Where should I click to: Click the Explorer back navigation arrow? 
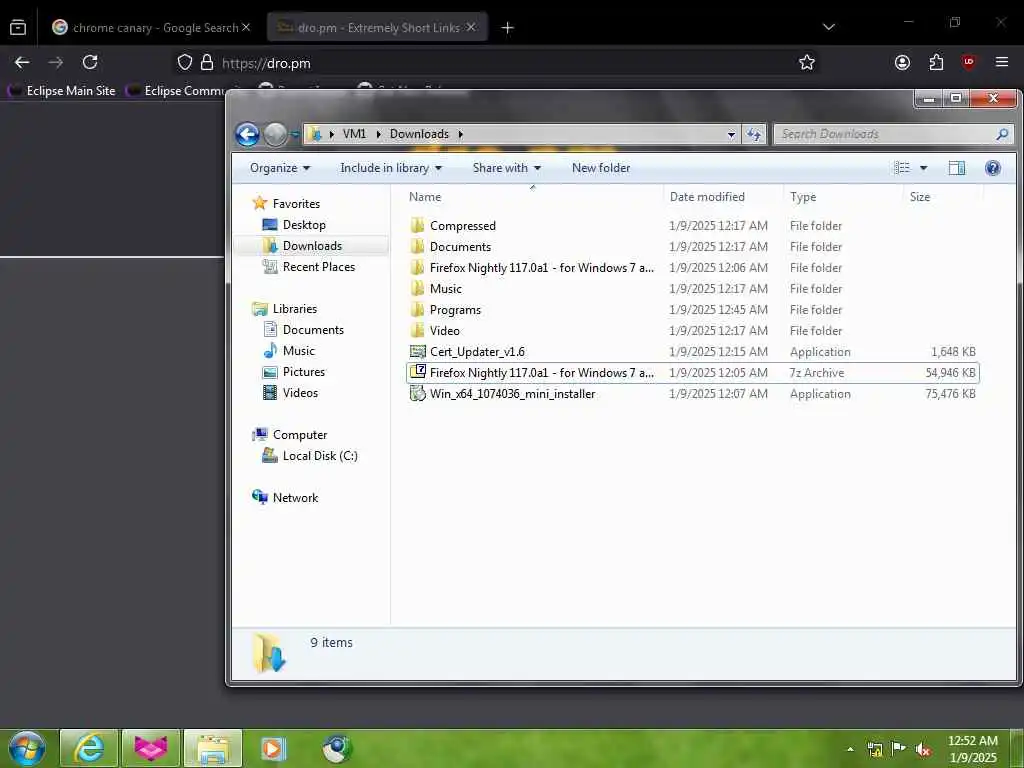coord(248,134)
